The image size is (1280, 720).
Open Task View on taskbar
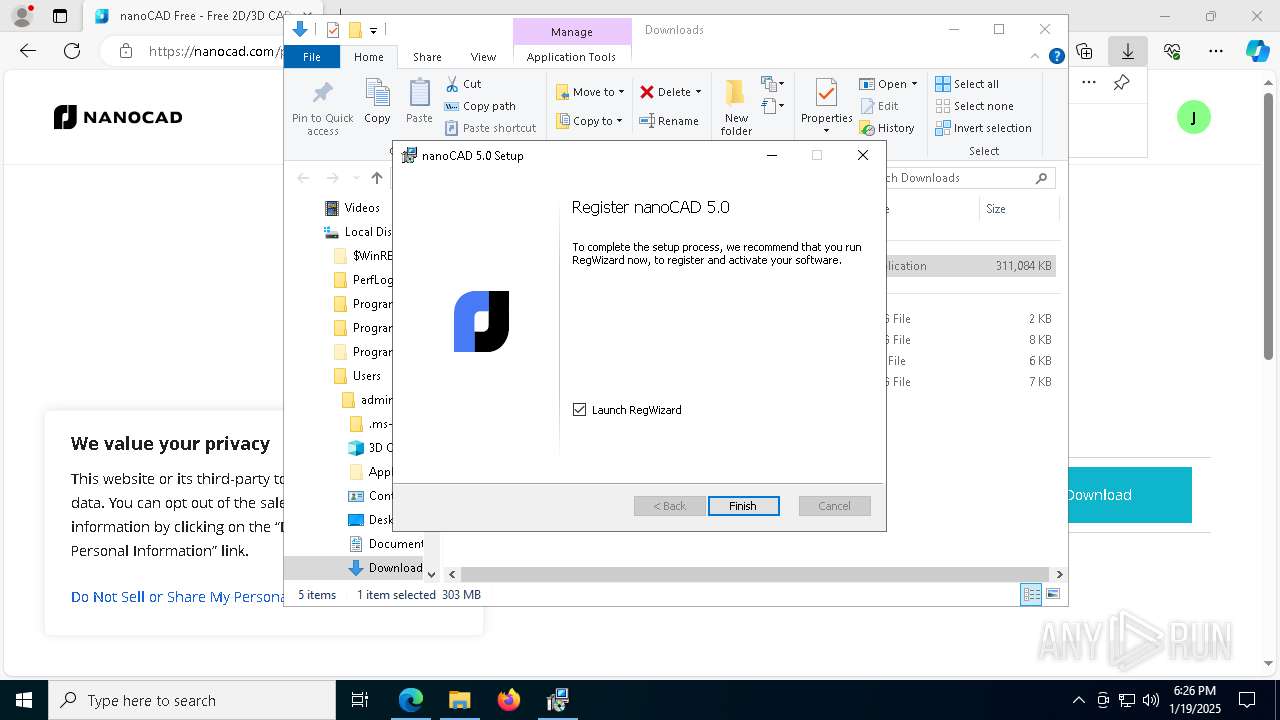coord(360,700)
